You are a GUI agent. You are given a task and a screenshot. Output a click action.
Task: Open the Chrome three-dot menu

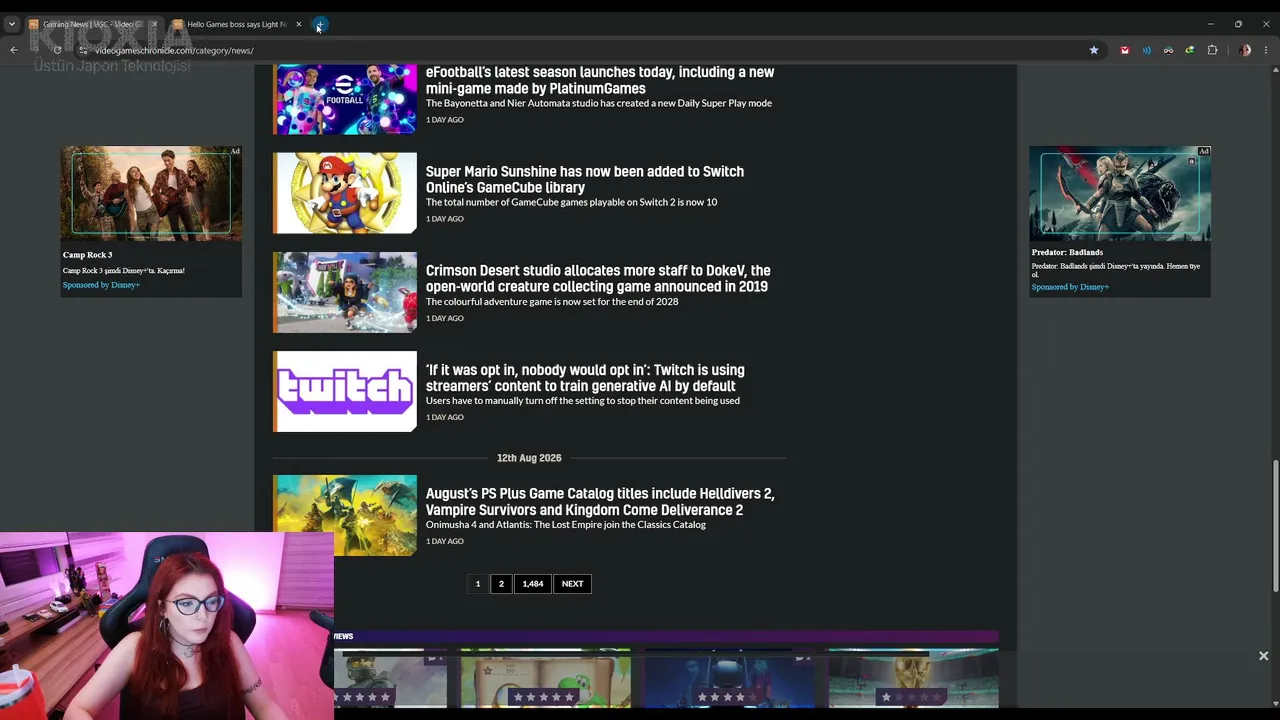coord(1266,50)
